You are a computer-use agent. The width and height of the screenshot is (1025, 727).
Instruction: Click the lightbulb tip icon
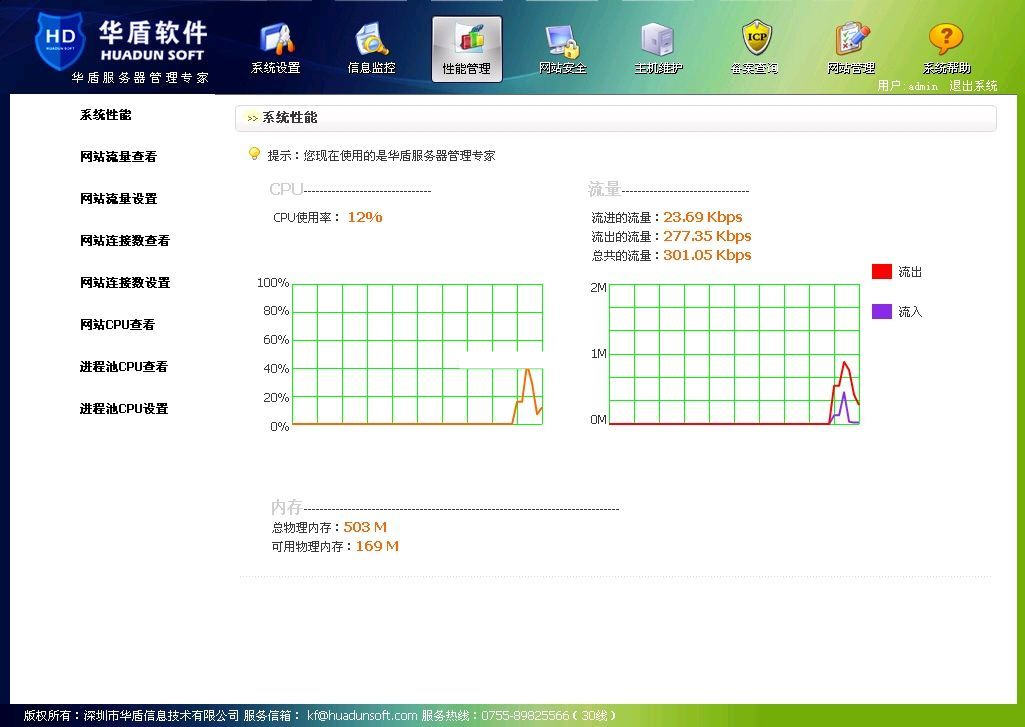[x=254, y=154]
